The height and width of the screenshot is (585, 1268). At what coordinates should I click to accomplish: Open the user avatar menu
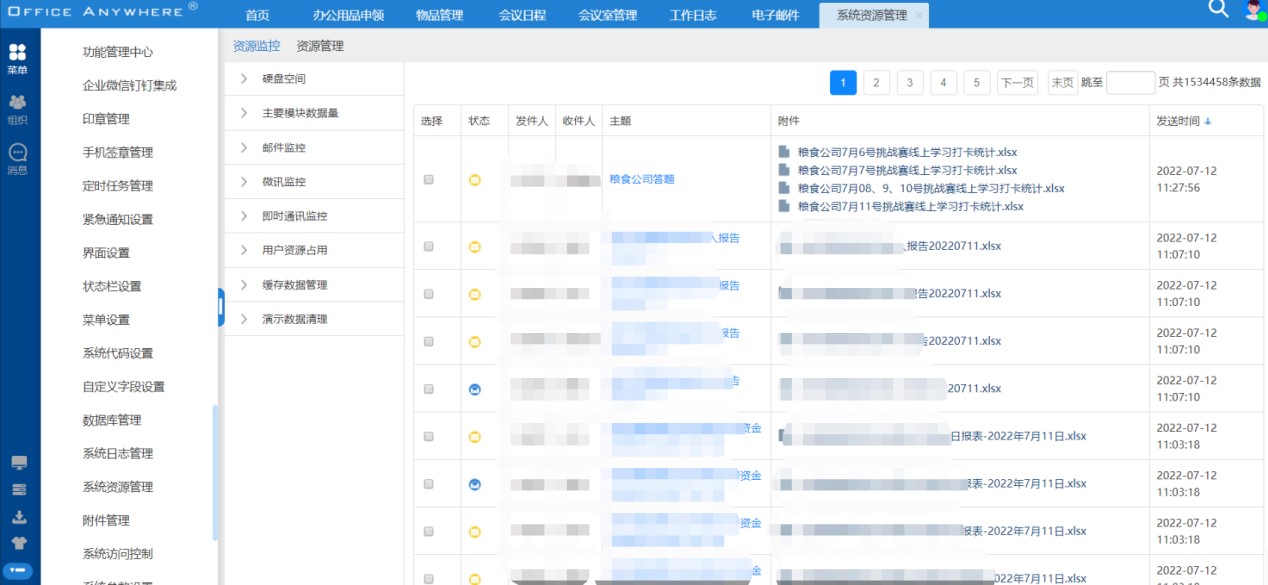1254,10
